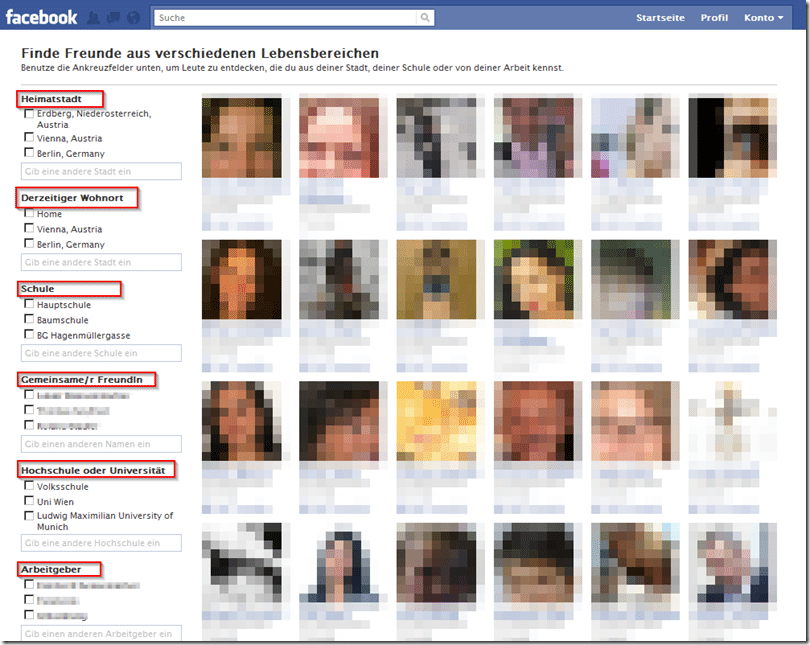Viewport: 810px width, 645px height.
Task: Tick Vienna, Austria under Heimatstadt
Action: 29,137
